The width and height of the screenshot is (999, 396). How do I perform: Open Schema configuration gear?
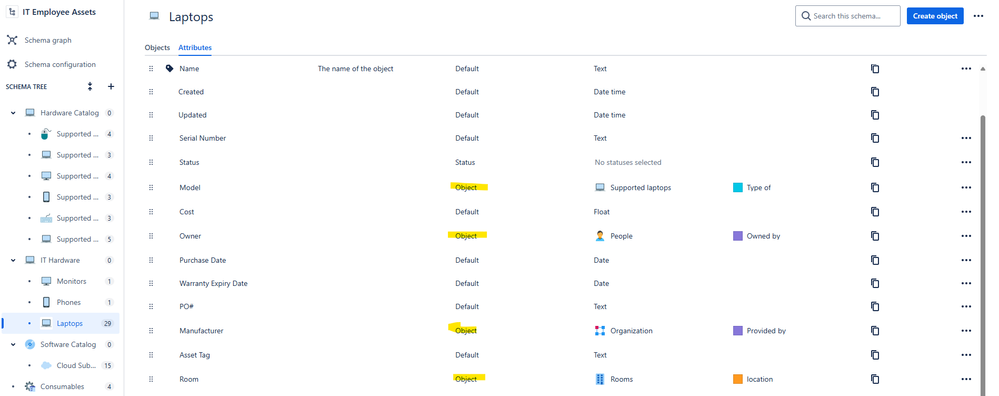(12, 64)
